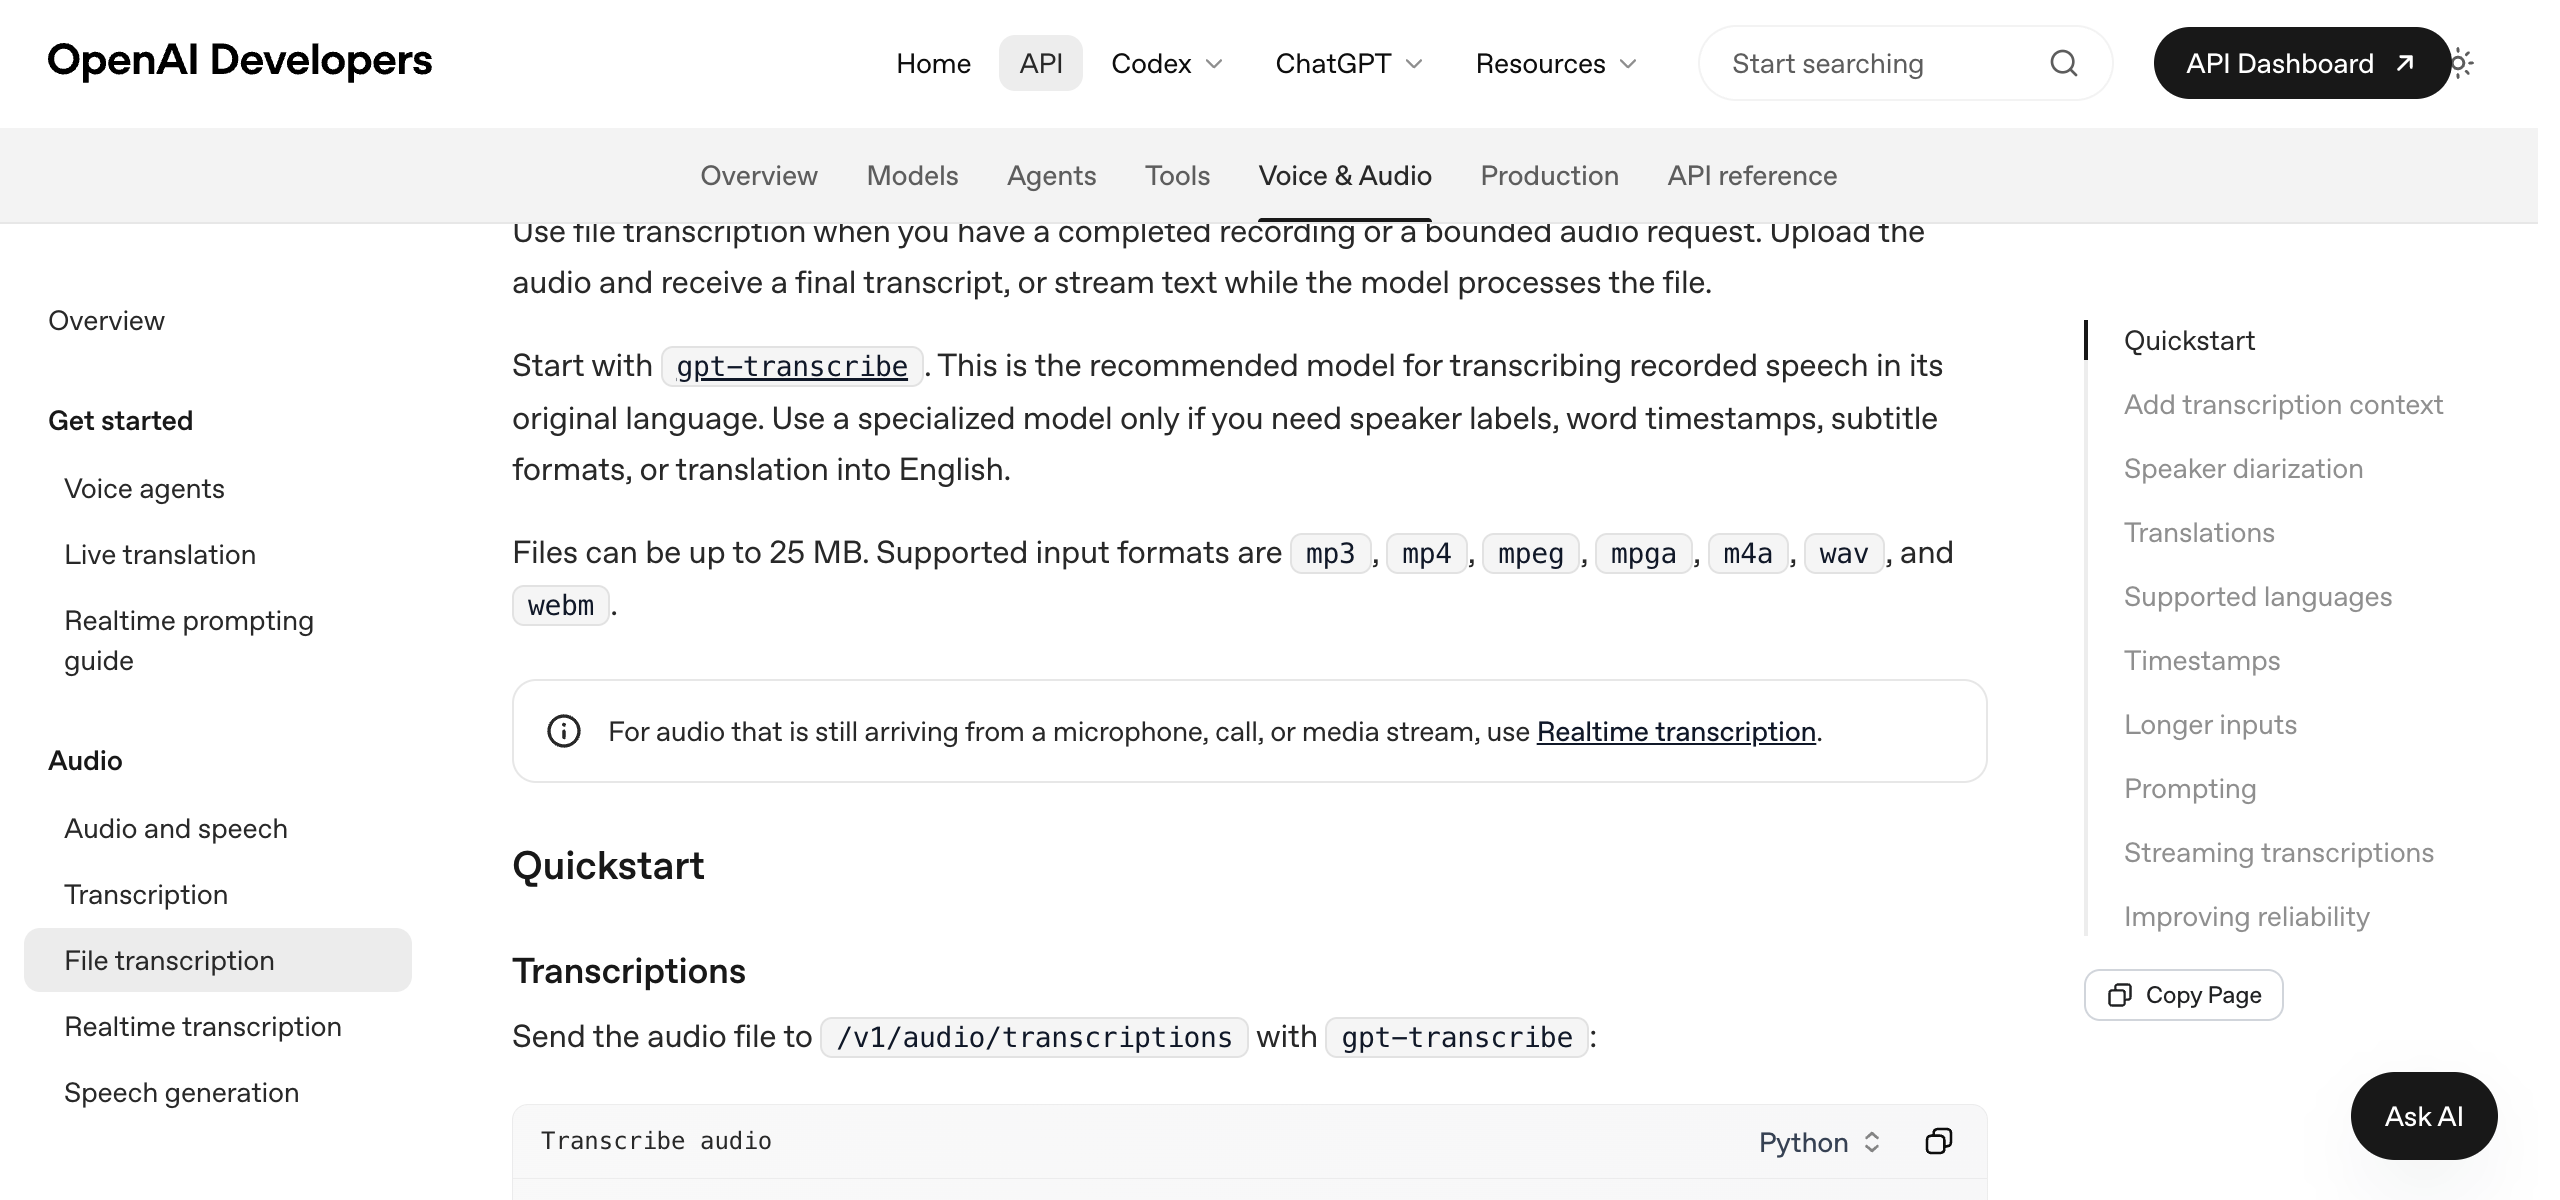Expand the Codex menu
The width and height of the screenshot is (2560, 1200).
[1167, 63]
